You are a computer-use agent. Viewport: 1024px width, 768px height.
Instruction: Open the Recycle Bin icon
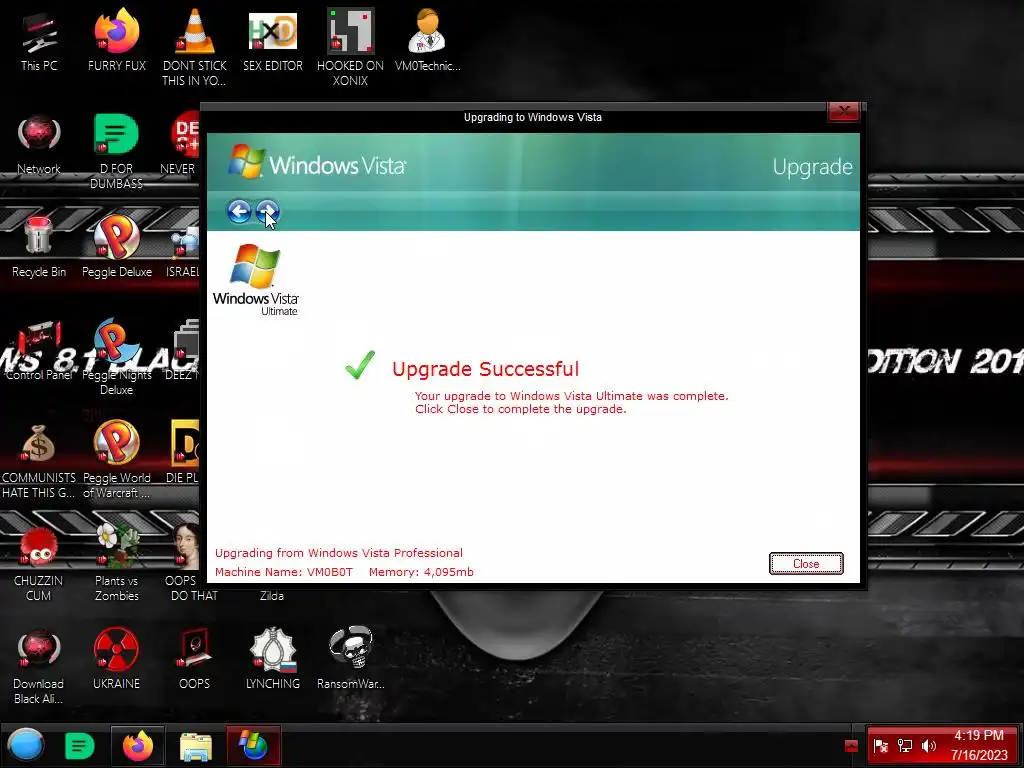39,248
